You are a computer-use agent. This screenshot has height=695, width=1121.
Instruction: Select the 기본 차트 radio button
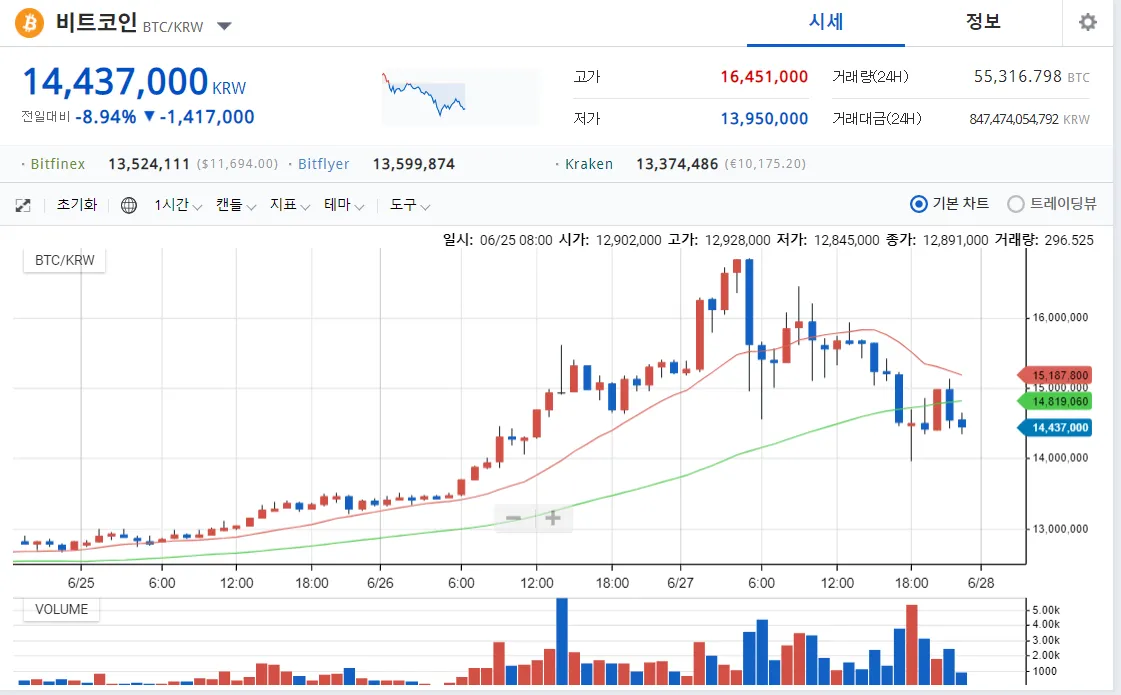coord(919,204)
